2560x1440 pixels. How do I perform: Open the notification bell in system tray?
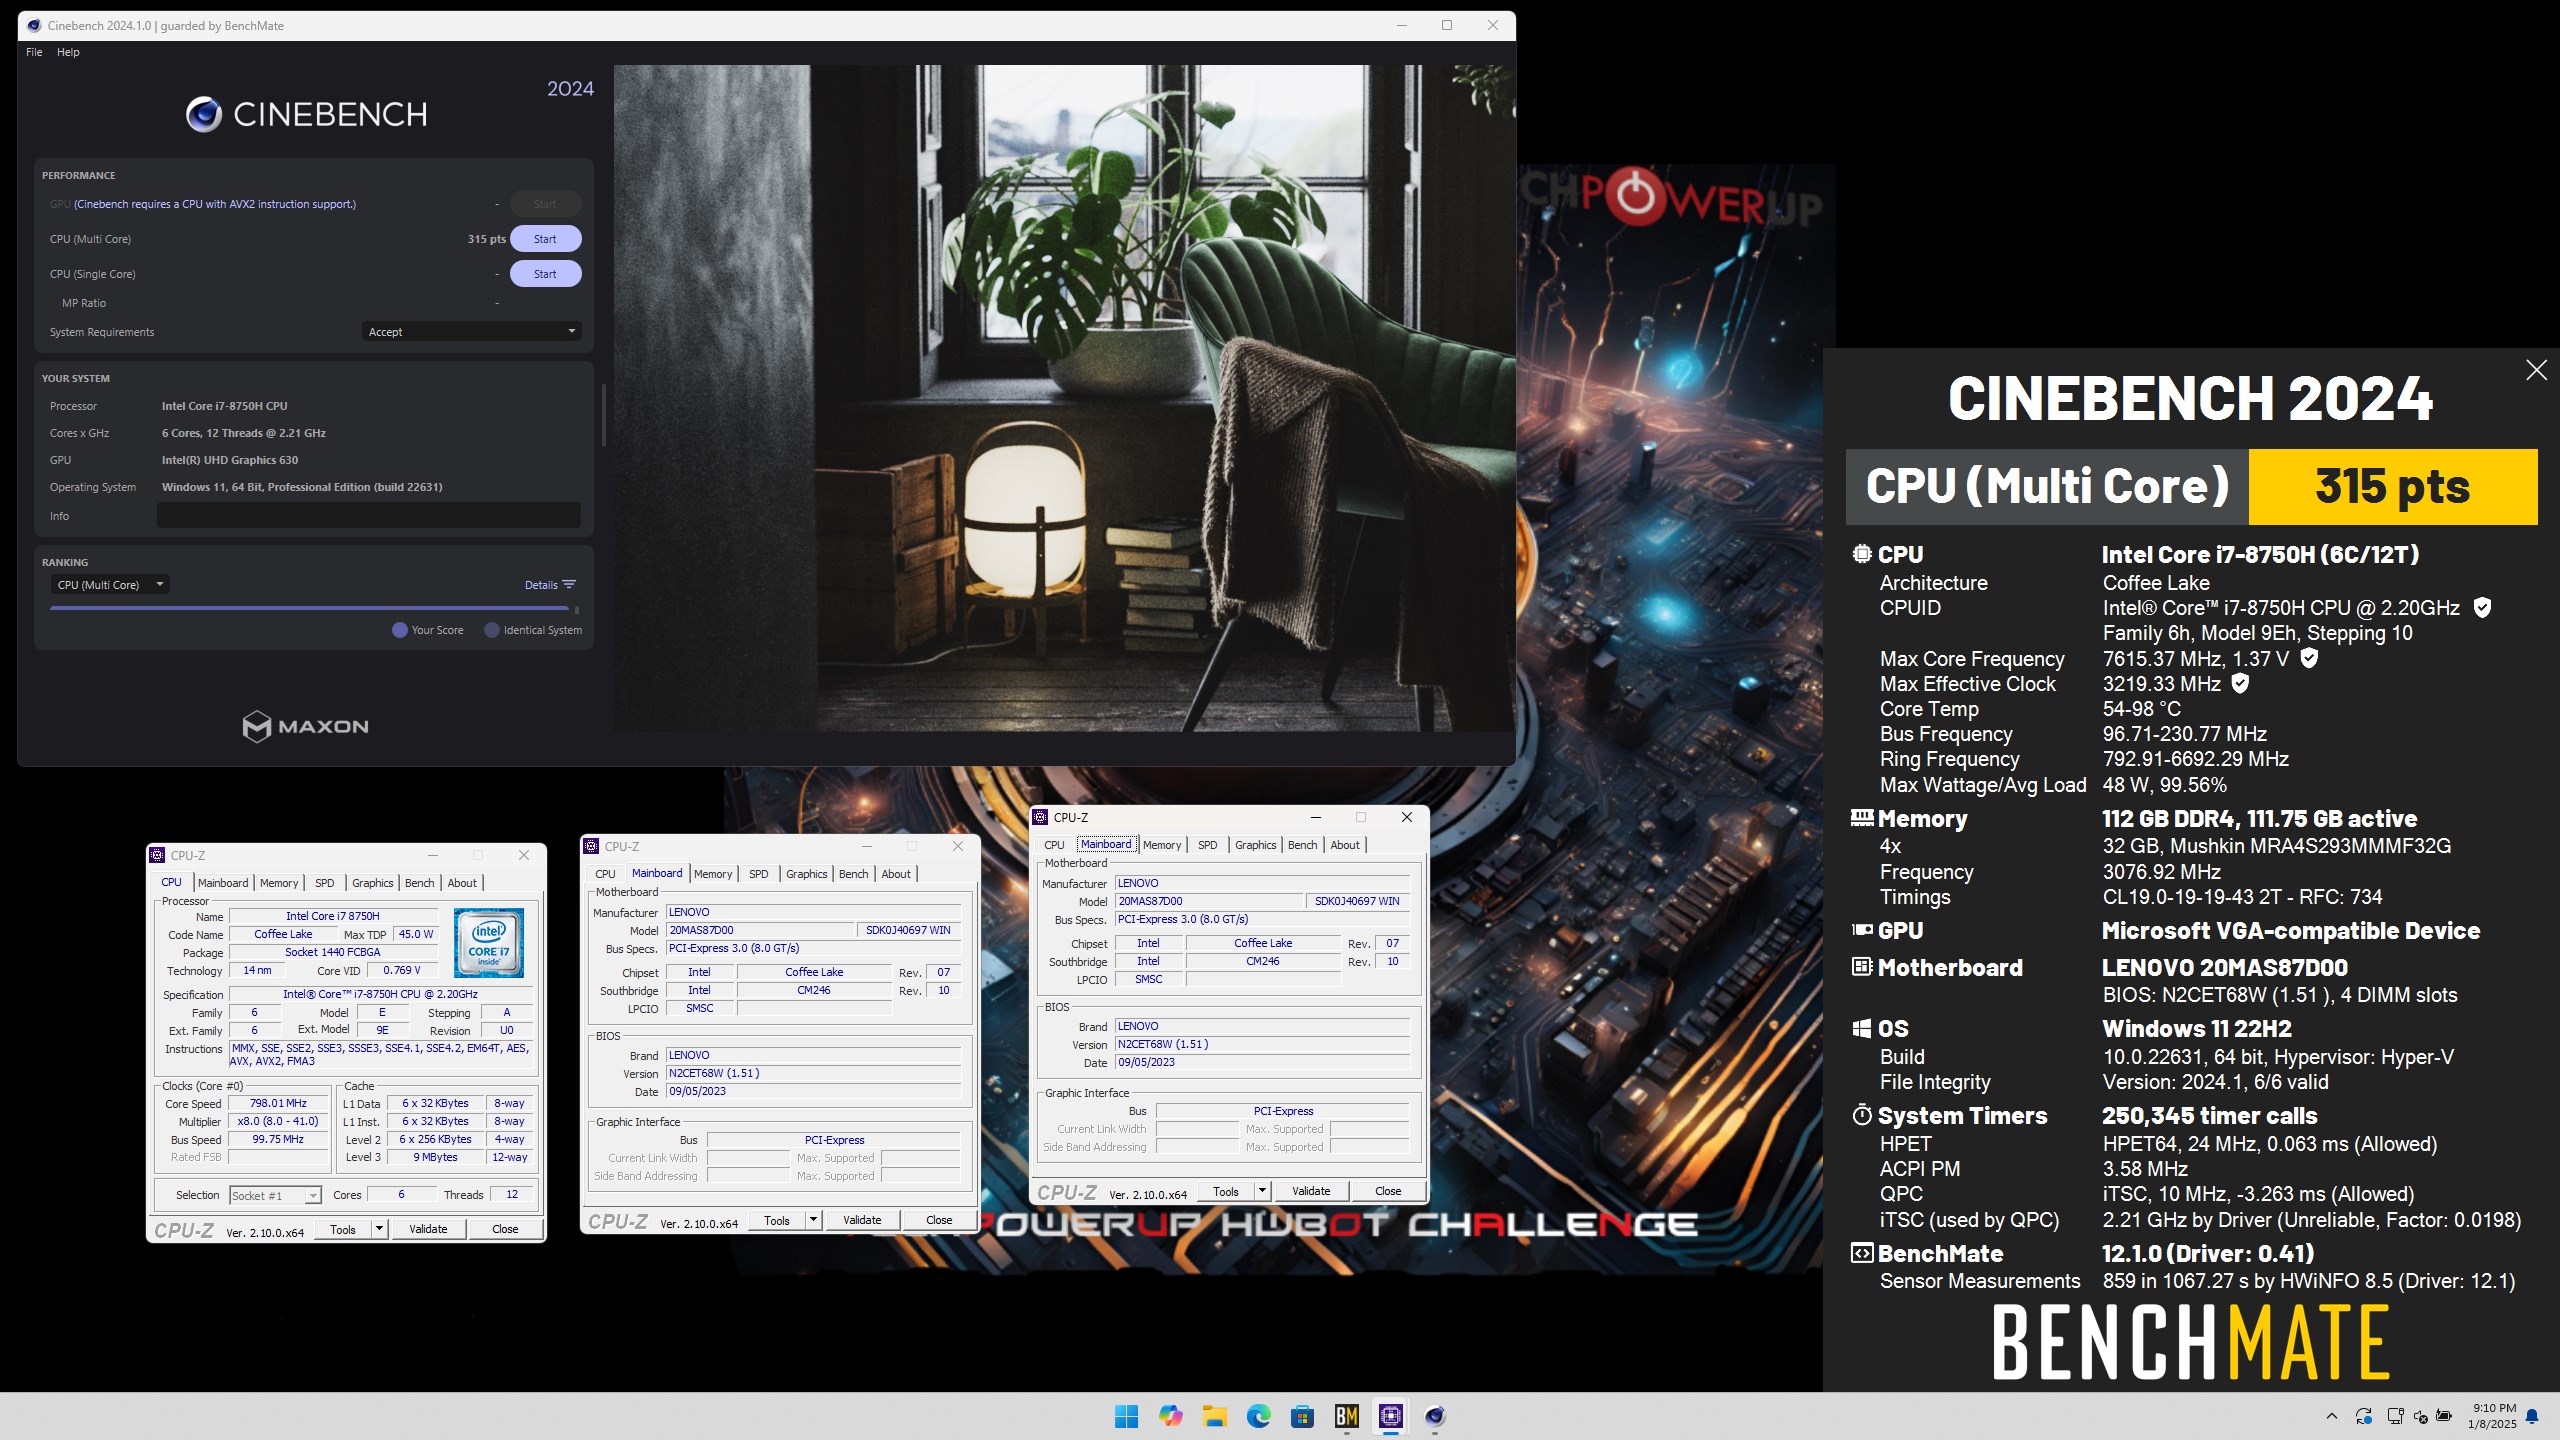[x=2532, y=1416]
